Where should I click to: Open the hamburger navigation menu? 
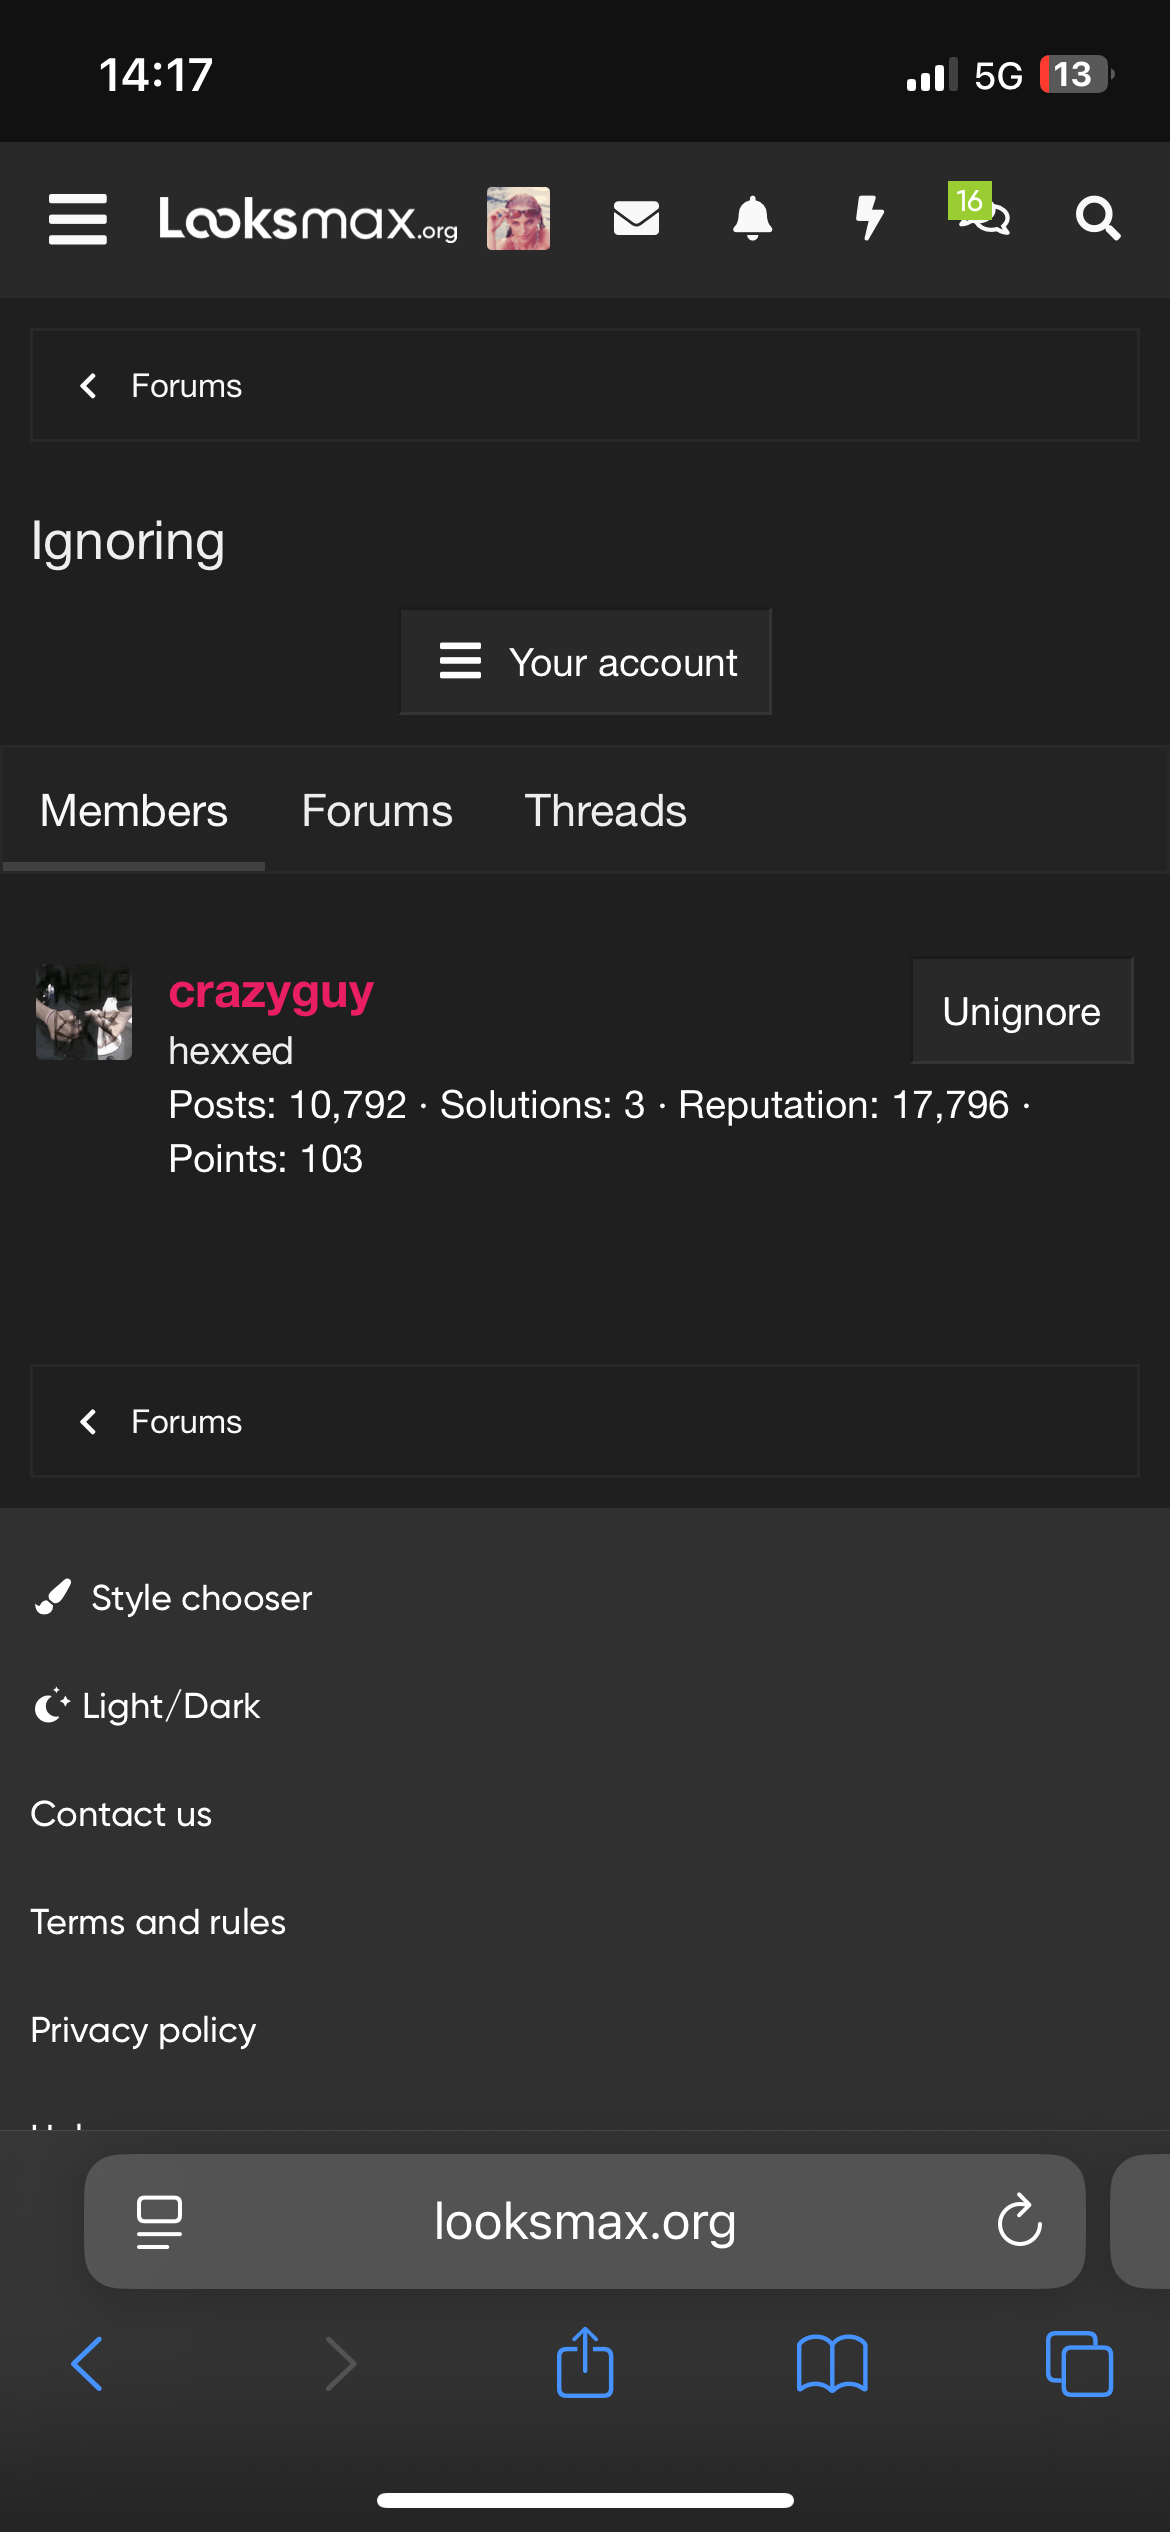78,219
